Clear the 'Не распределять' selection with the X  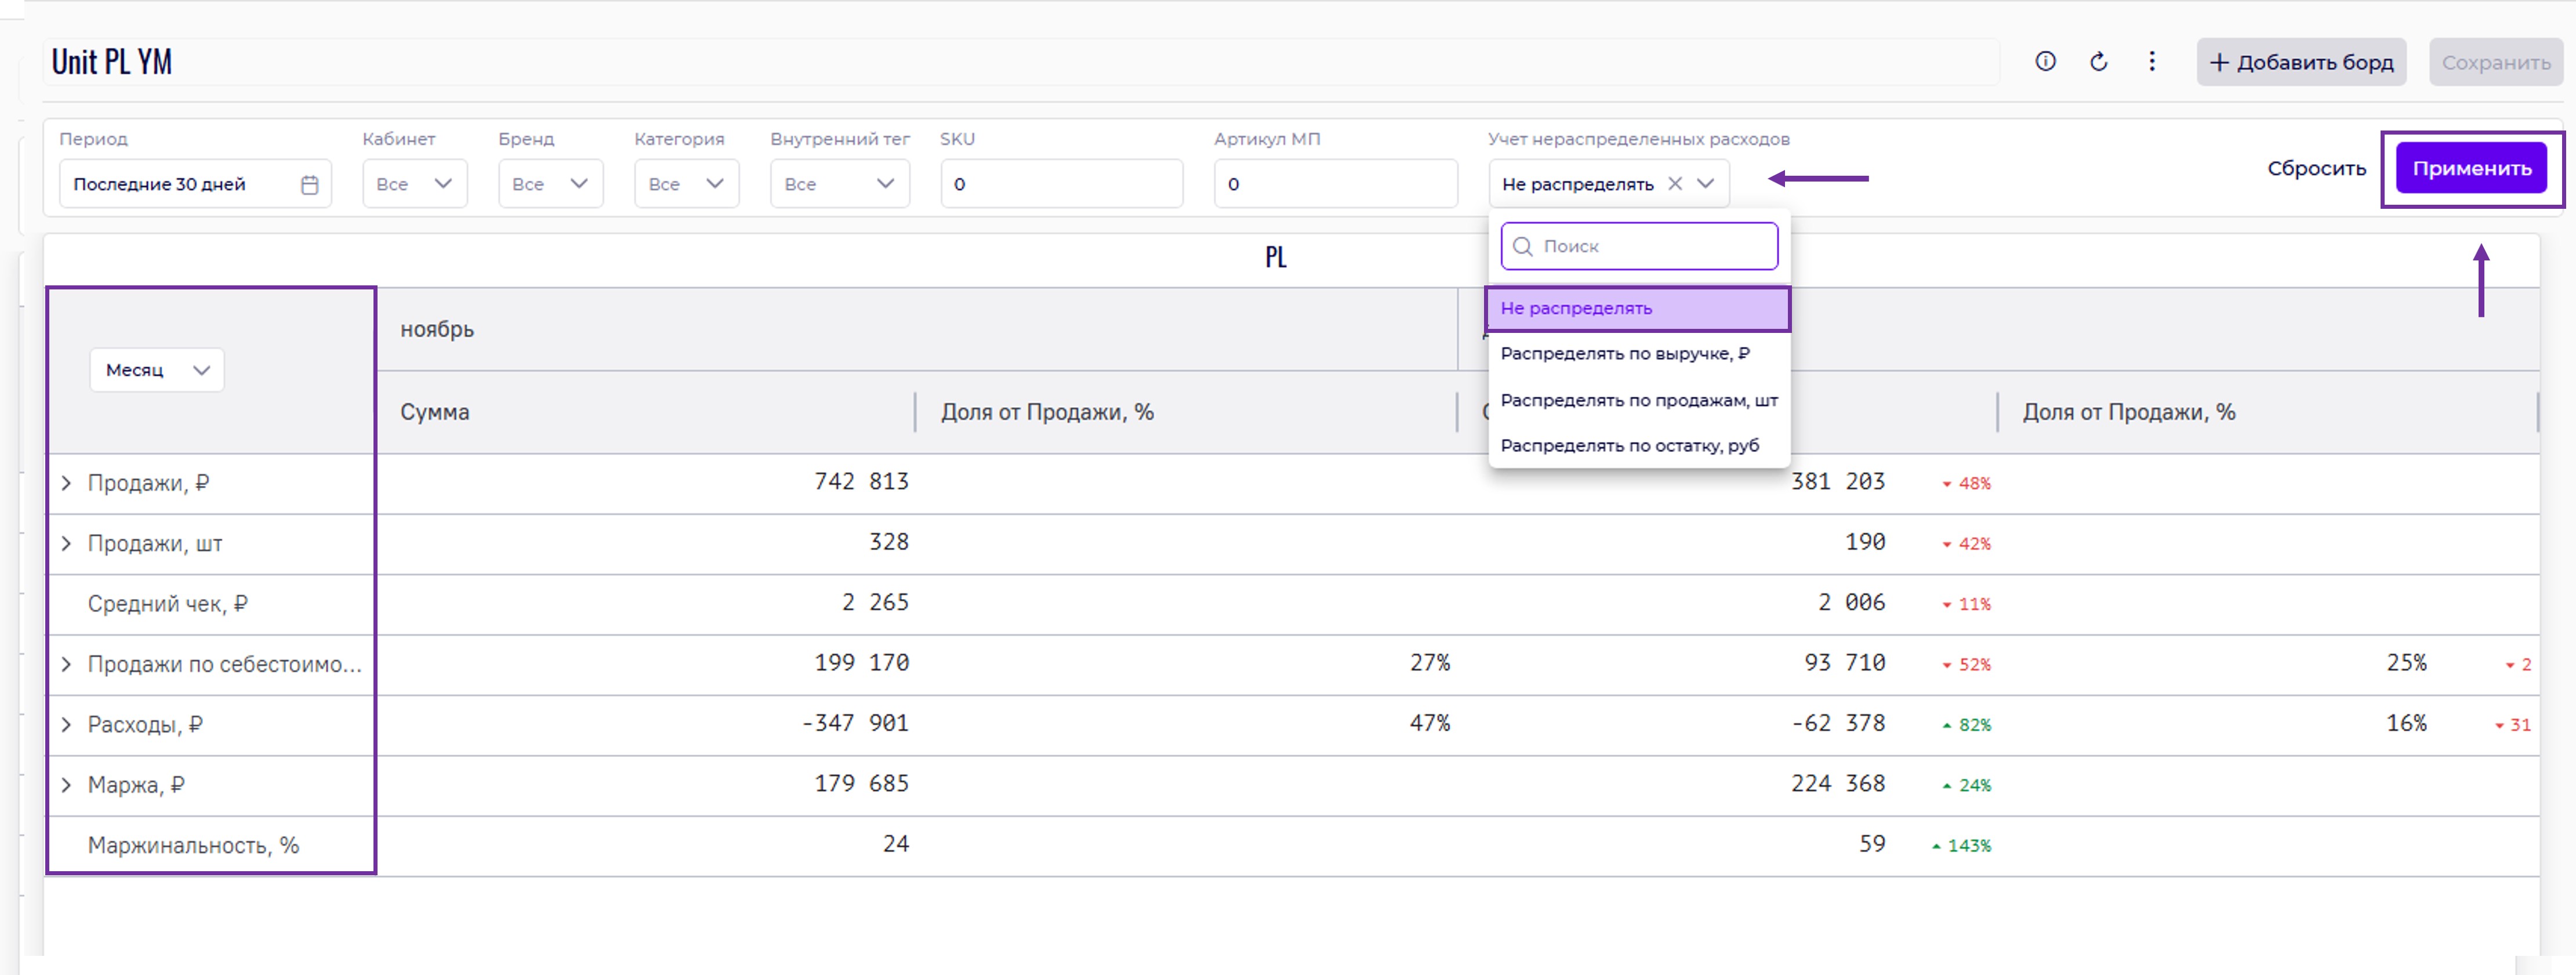tap(1675, 184)
